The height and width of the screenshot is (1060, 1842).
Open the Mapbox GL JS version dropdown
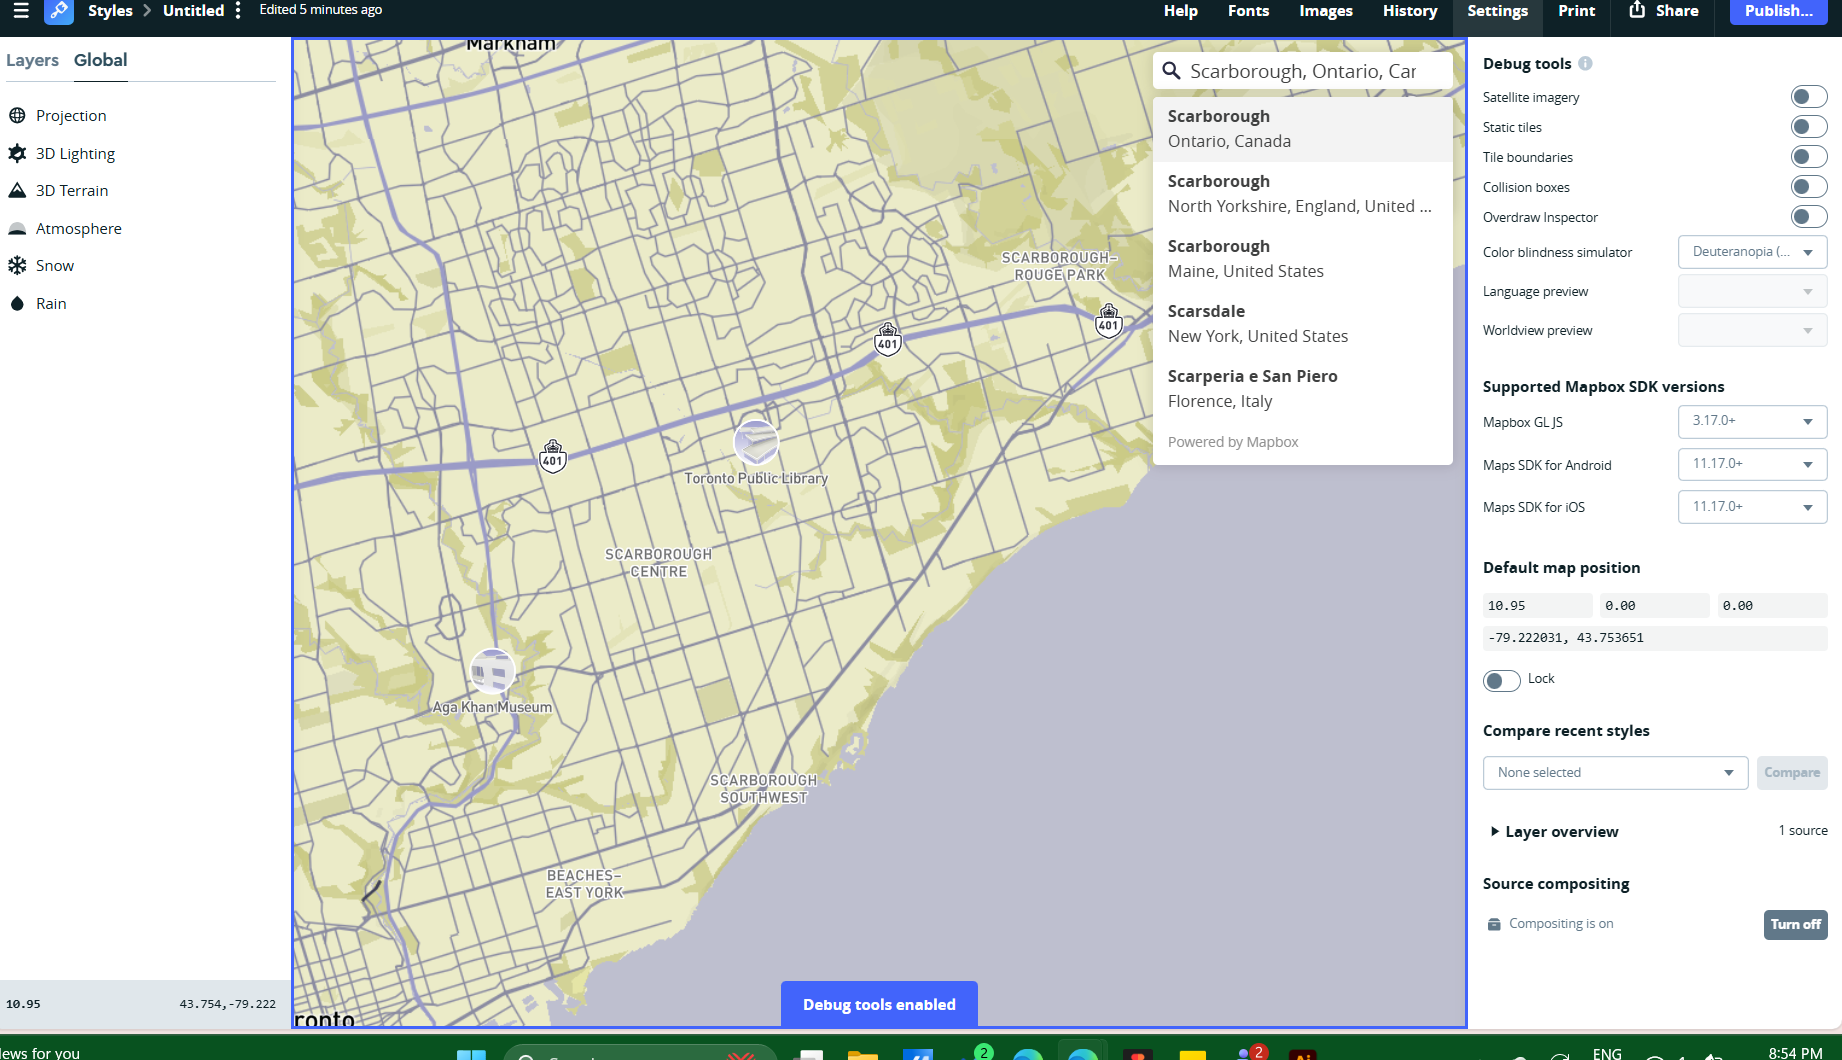[x=1752, y=421]
